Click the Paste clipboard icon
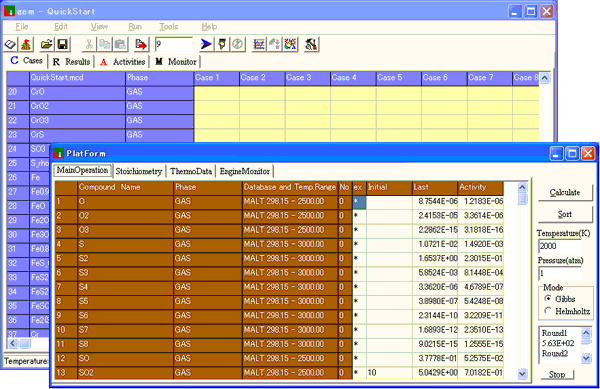The width and height of the screenshot is (600, 389). coord(120,45)
